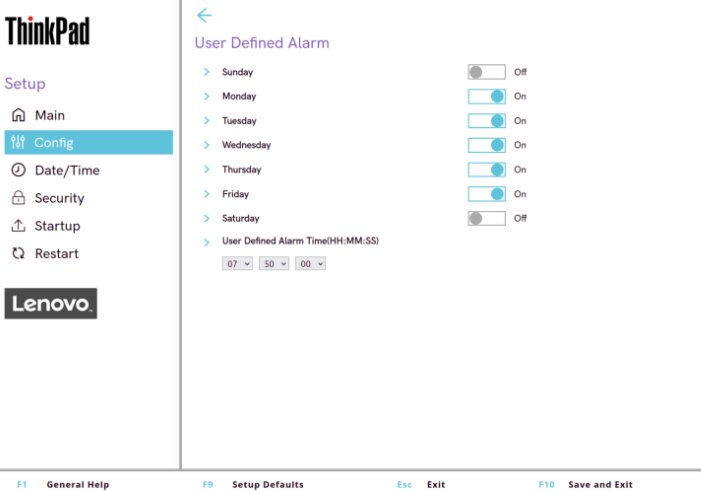This screenshot has width=701, height=492.
Task: Open the minutes dropdown showing 50
Action: [x=274, y=264]
